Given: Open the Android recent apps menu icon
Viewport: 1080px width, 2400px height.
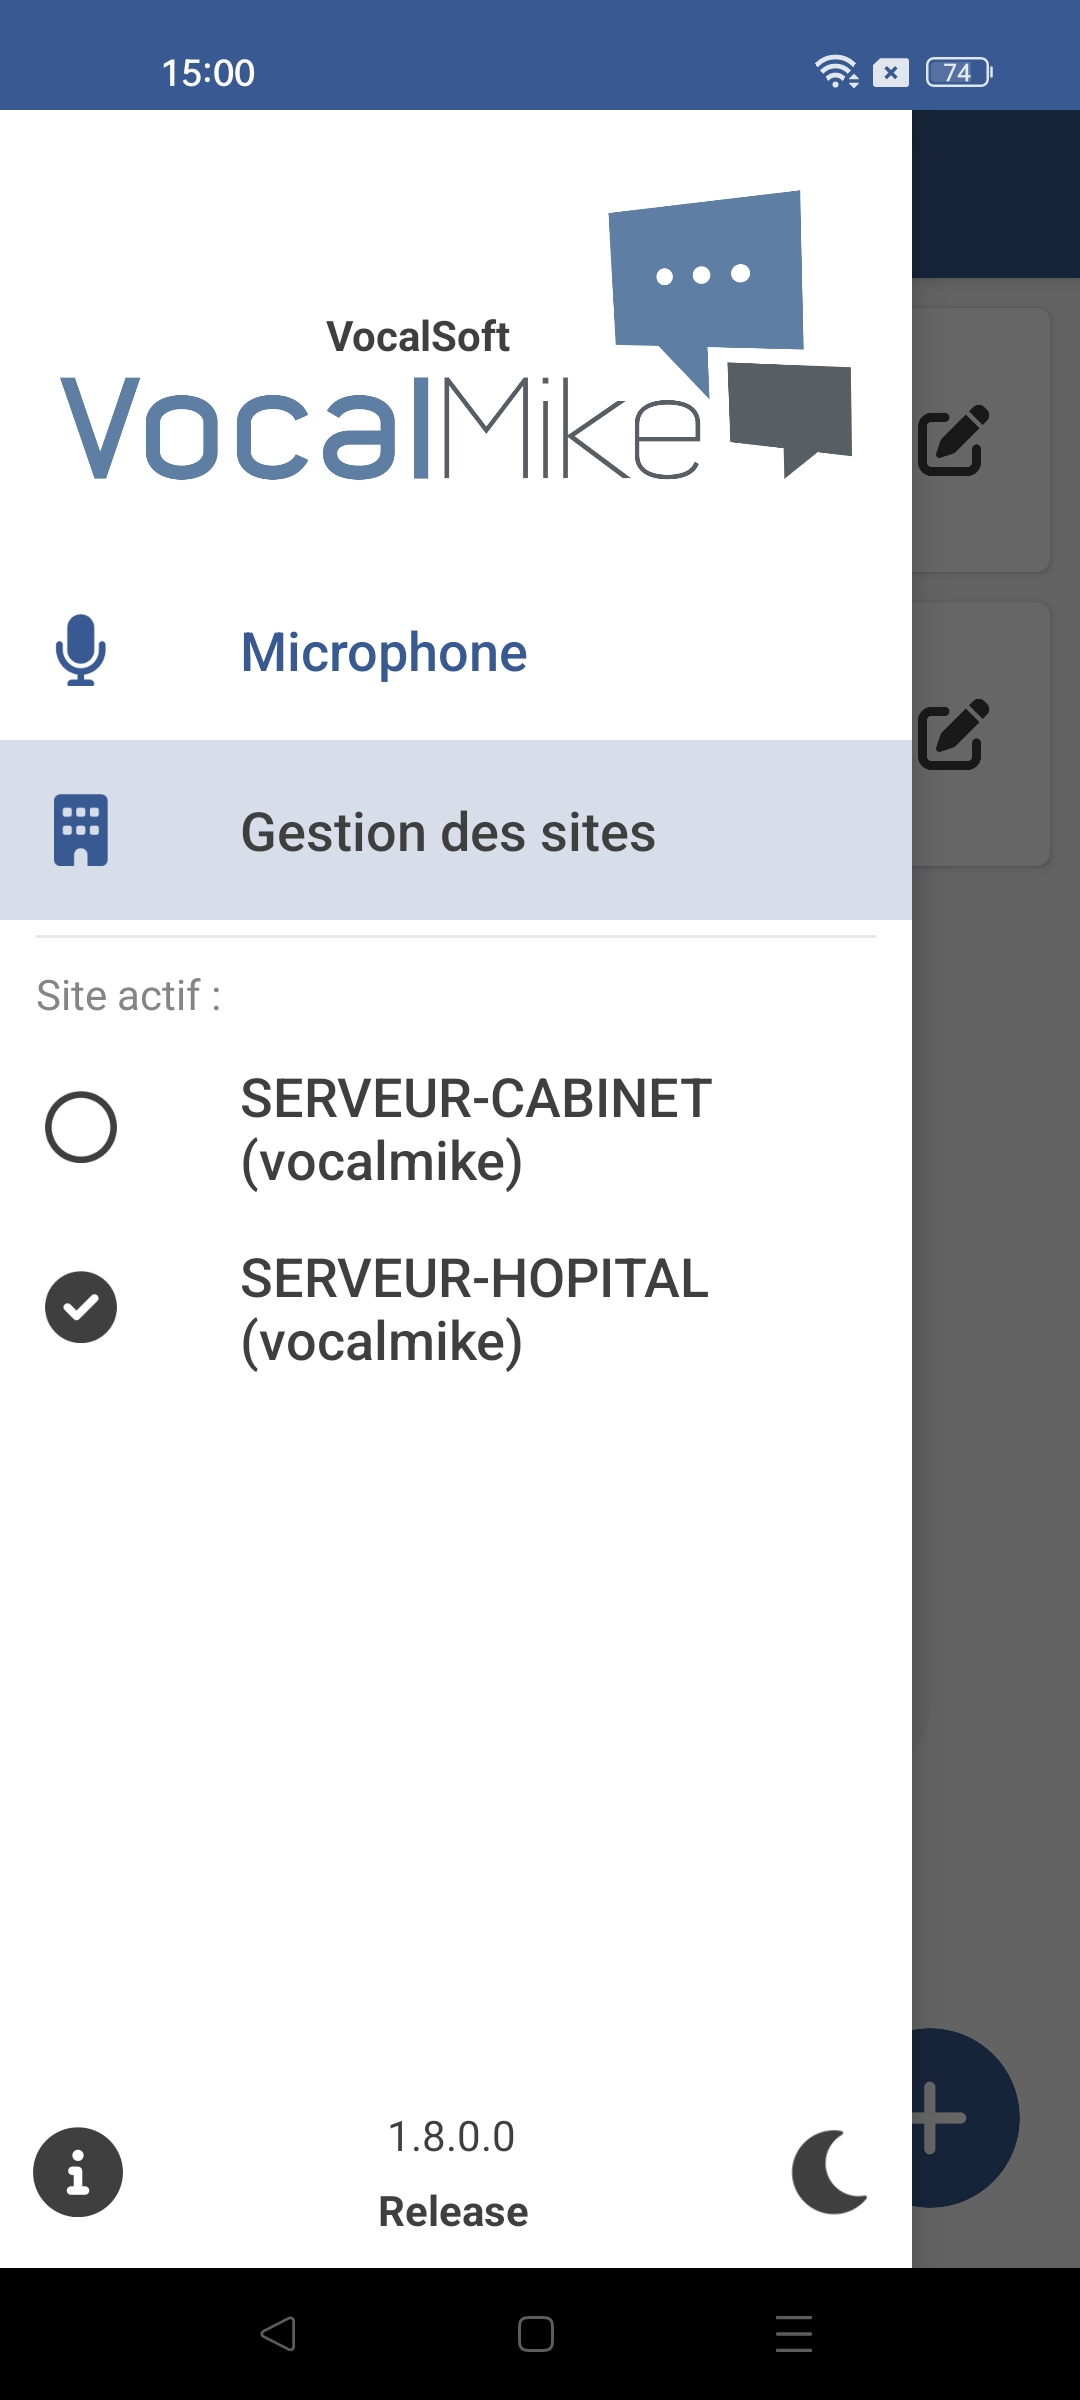Looking at the screenshot, I should (x=794, y=2334).
